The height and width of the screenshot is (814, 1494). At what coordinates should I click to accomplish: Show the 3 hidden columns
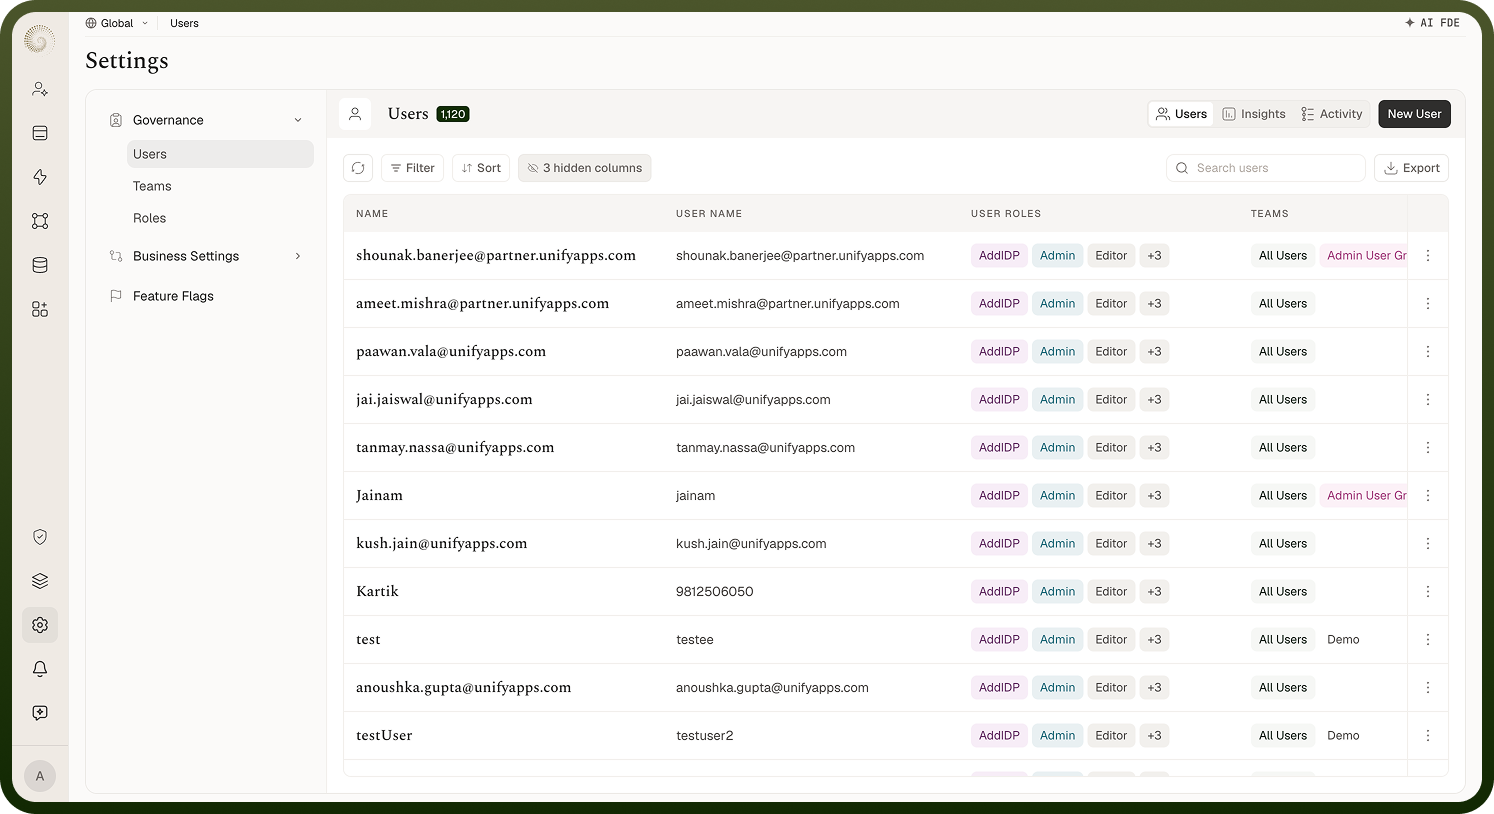585,168
